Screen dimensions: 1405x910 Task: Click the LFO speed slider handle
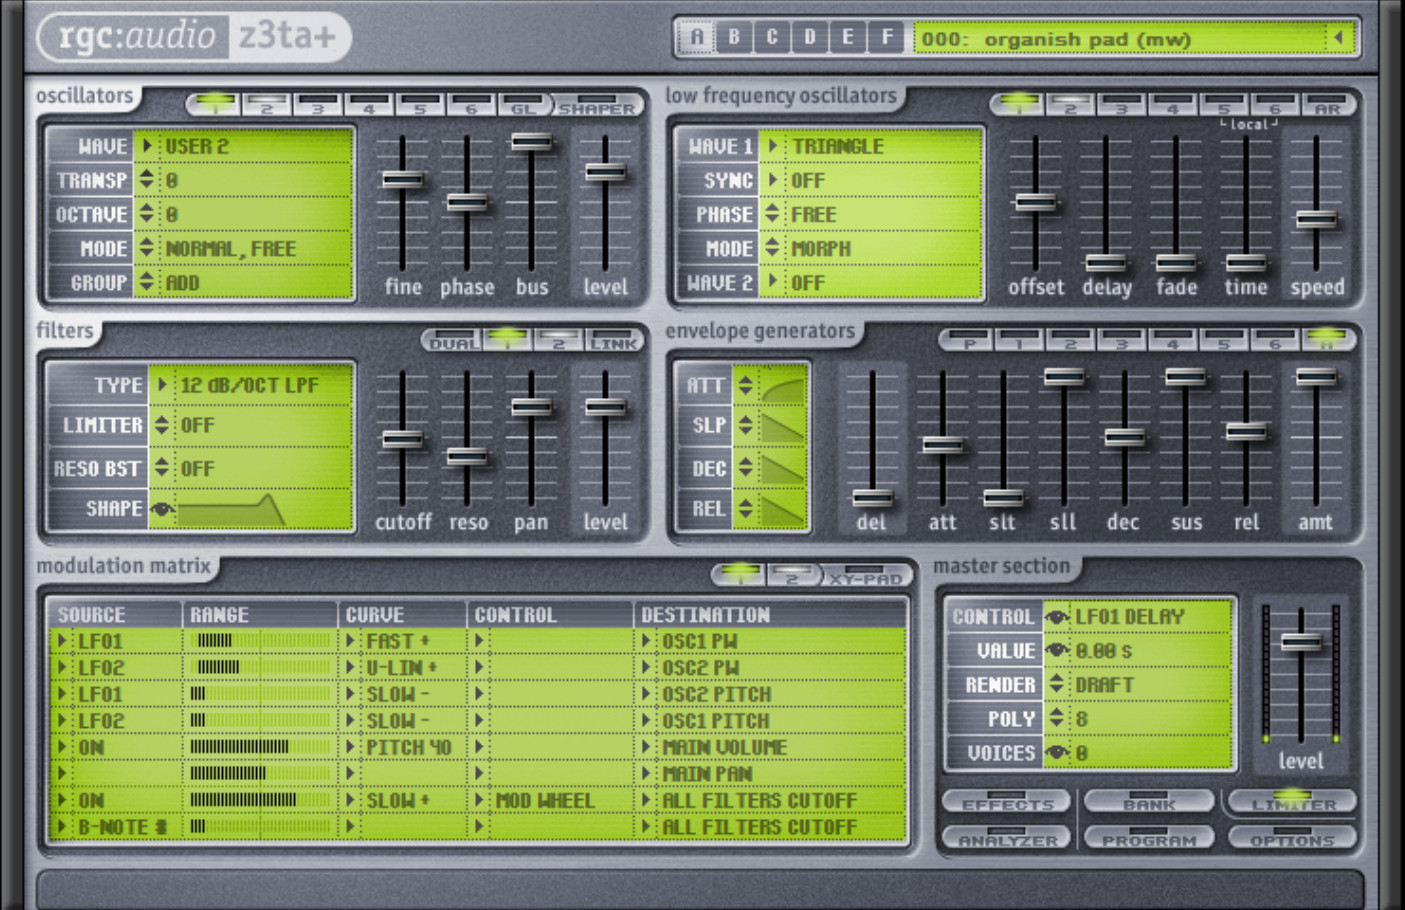[1316, 219]
